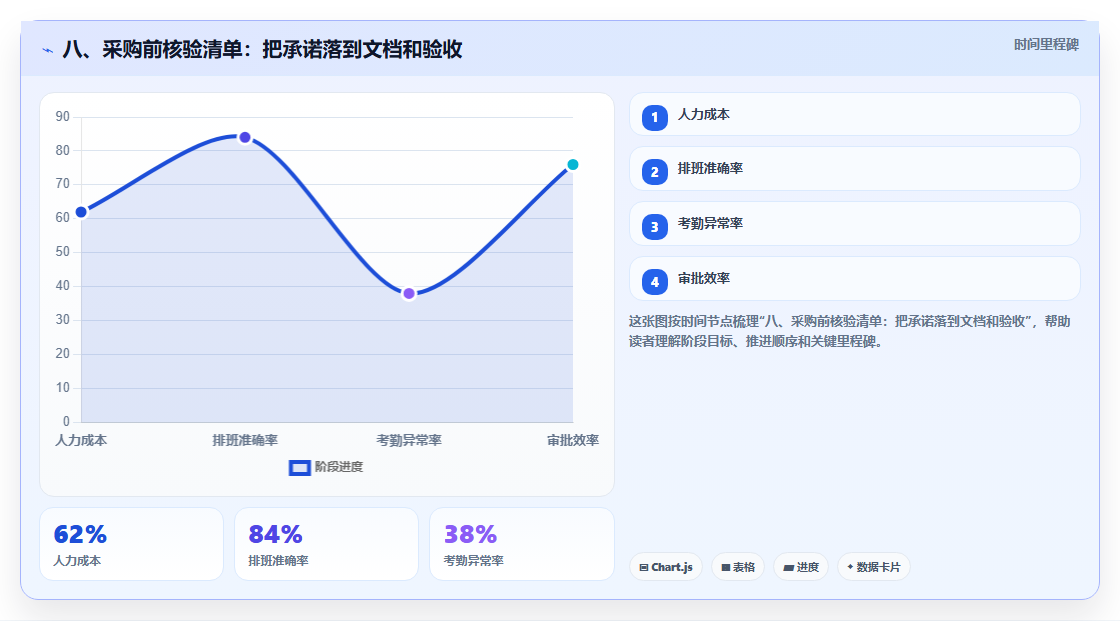Click the number 4 badge for 审批效率

point(654,282)
